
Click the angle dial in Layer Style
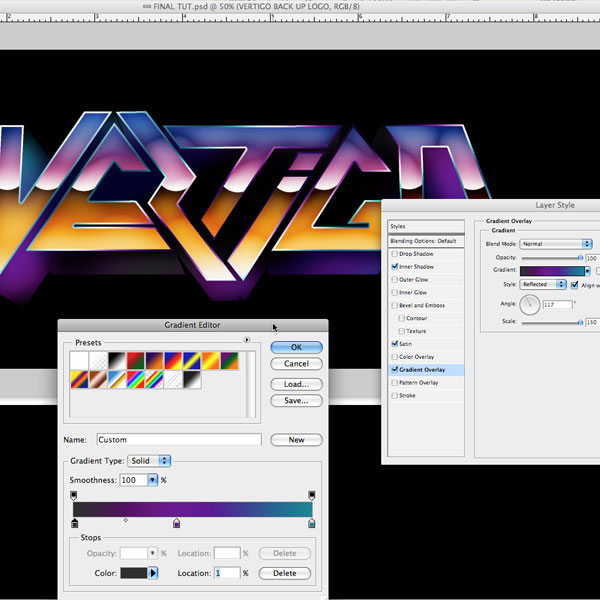(x=529, y=304)
